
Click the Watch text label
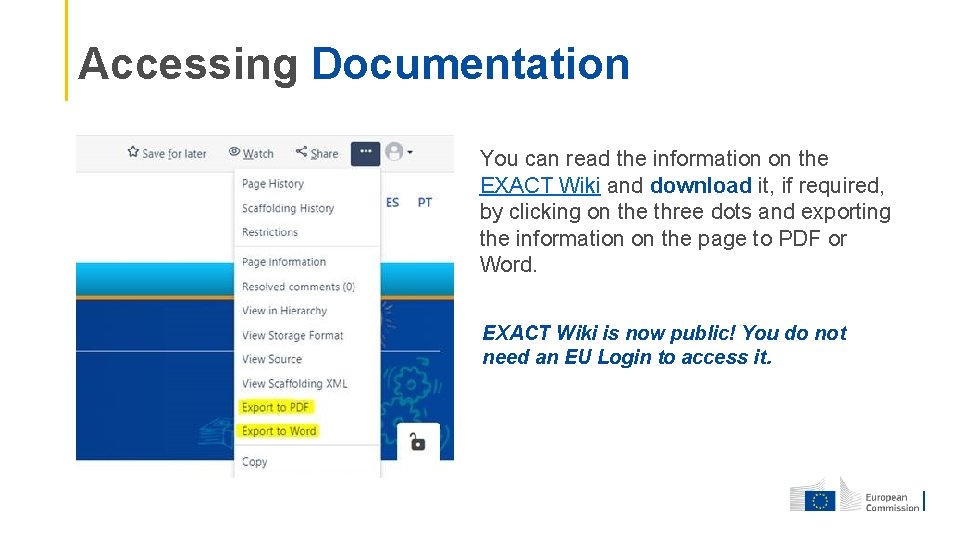(x=258, y=154)
